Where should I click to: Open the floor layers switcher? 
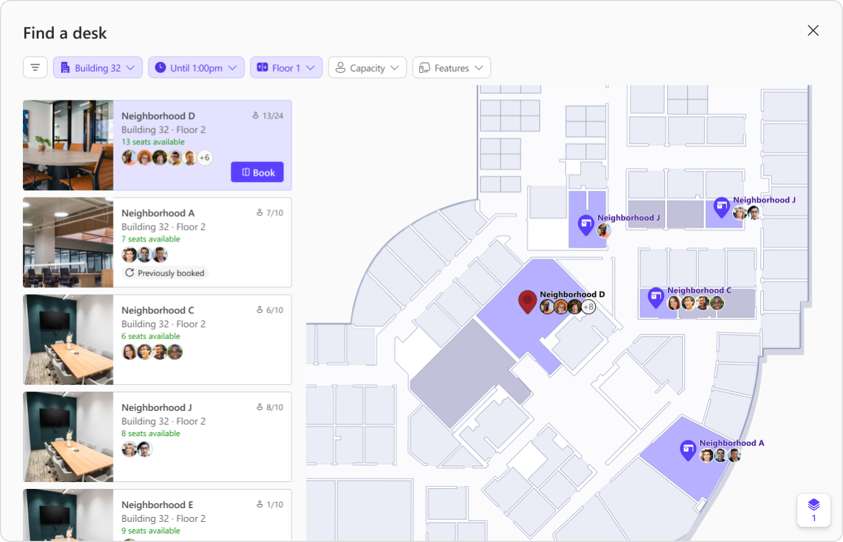pyautogui.click(x=813, y=509)
